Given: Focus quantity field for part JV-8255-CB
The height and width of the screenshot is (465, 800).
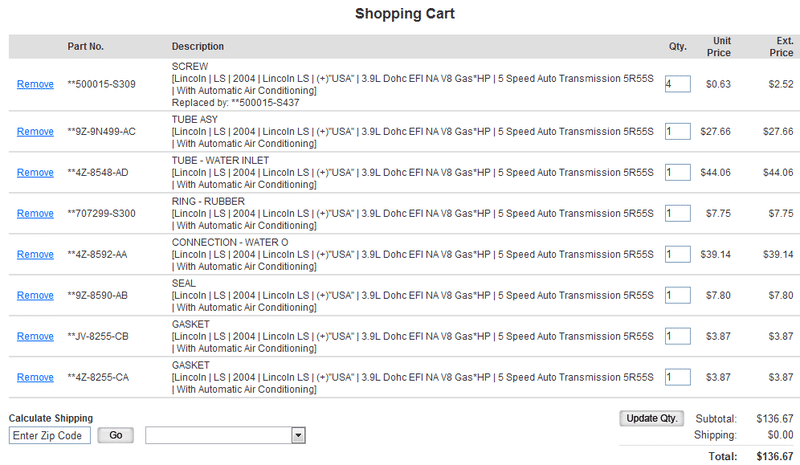Looking at the screenshot, I should click(677, 336).
